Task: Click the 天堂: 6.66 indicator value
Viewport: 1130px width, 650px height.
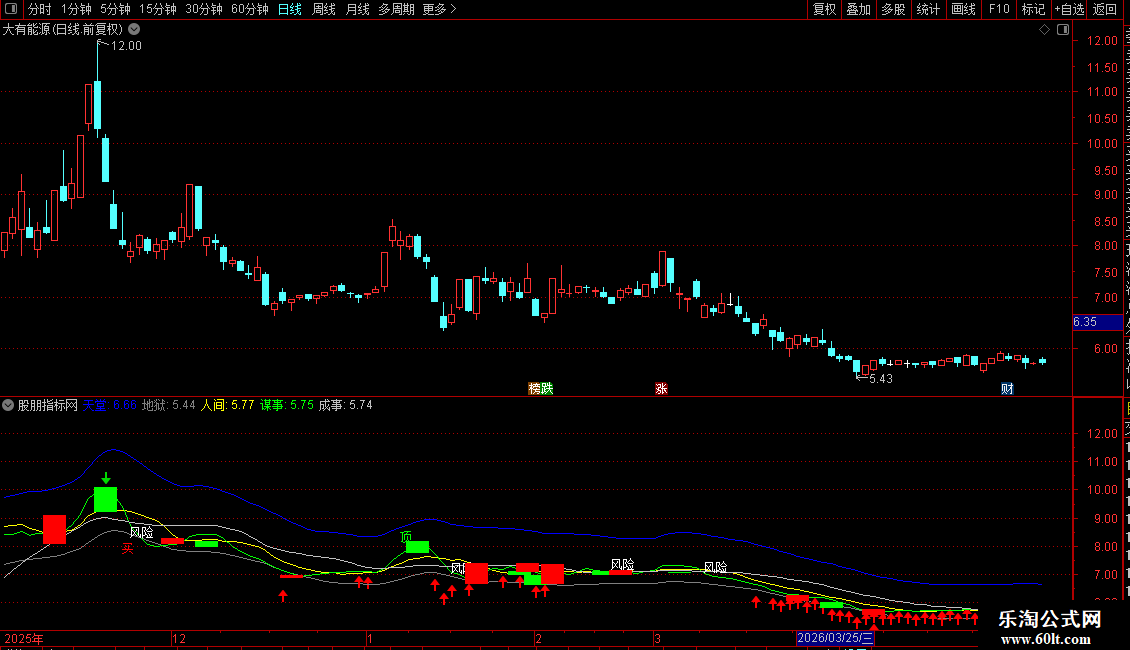Action: coord(110,405)
